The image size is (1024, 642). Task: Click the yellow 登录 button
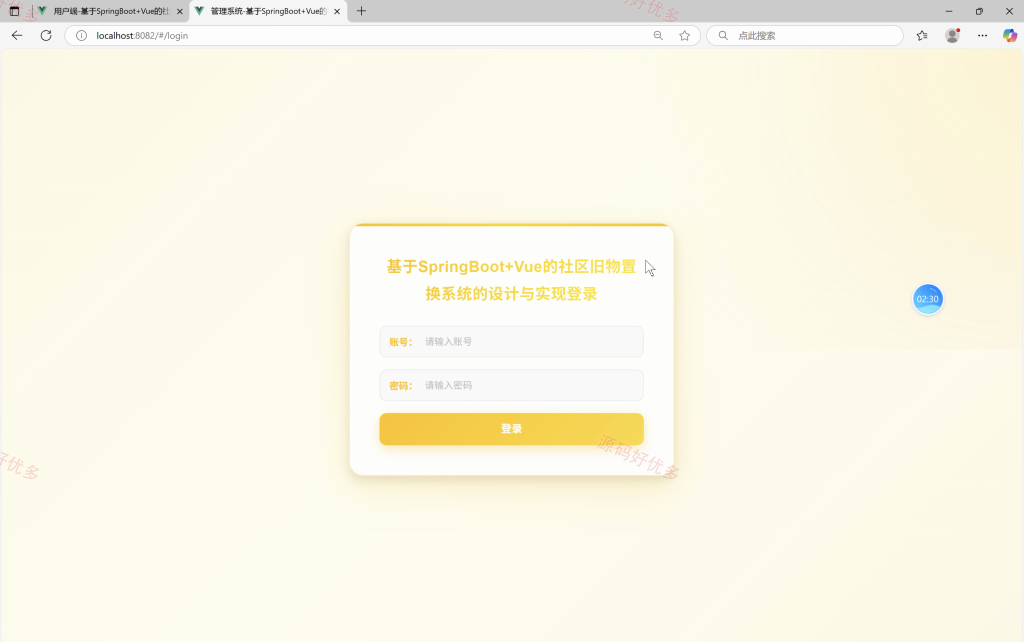tap(511, 429)
